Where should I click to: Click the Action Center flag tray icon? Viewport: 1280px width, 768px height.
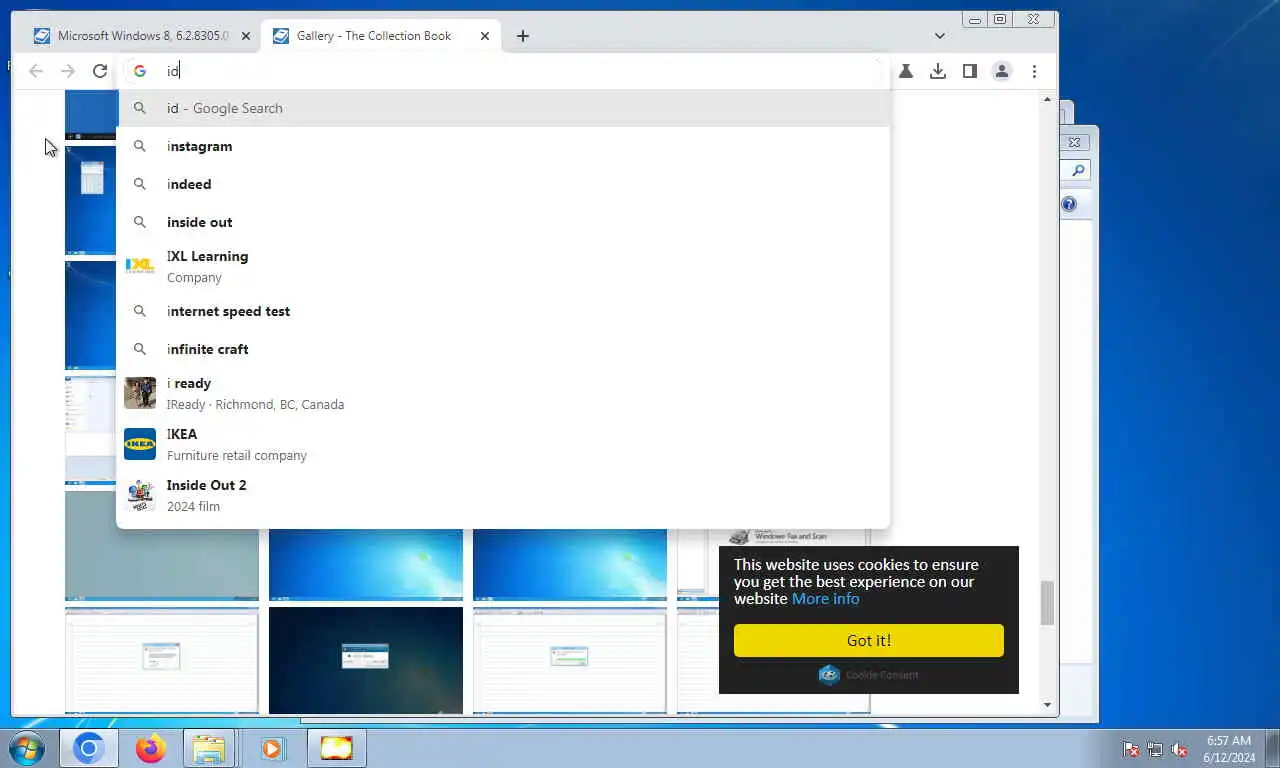pos(1131,749)
